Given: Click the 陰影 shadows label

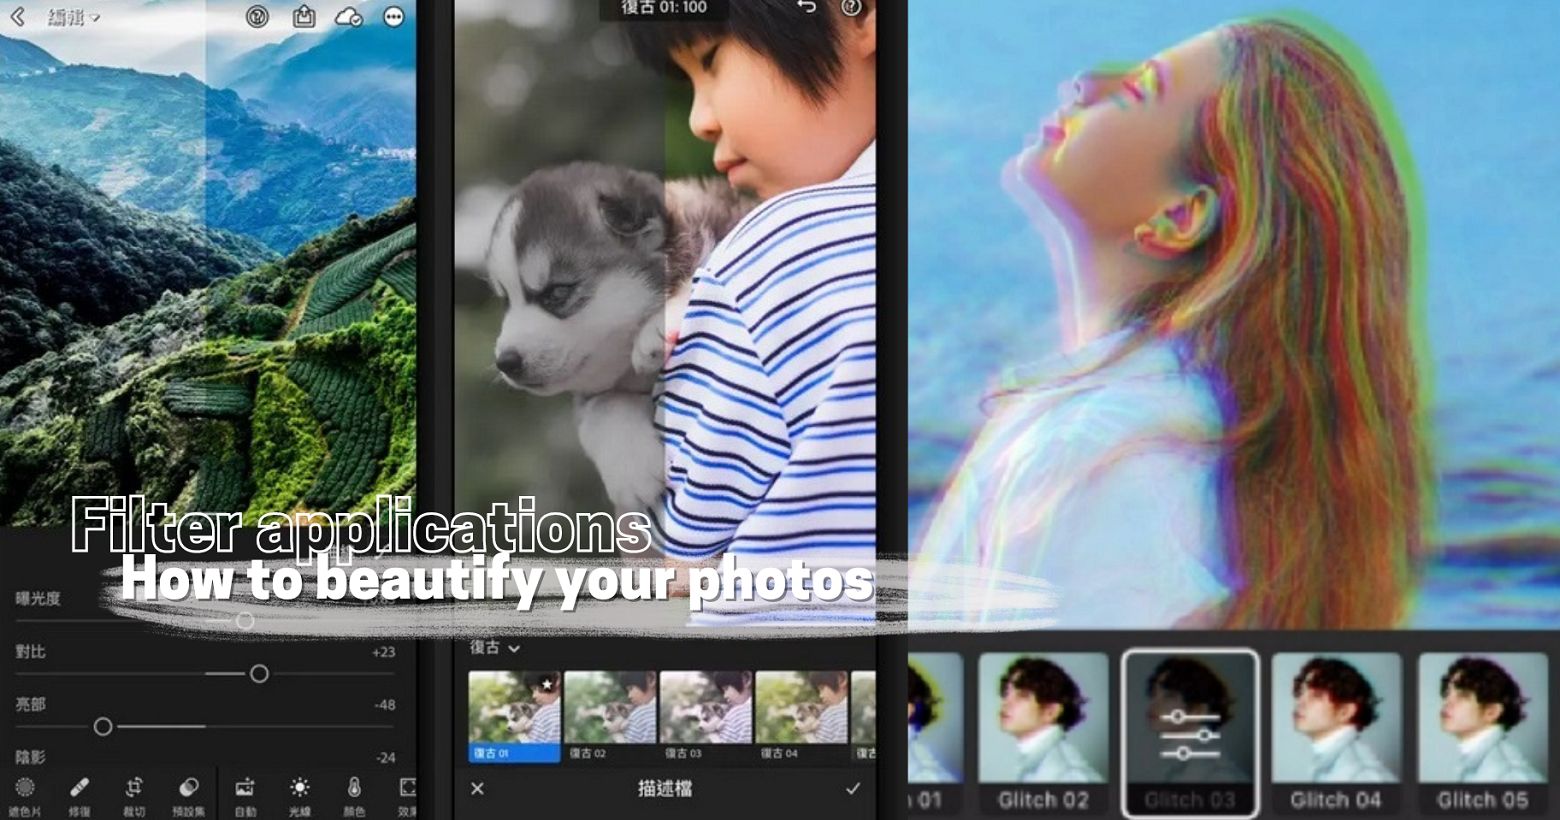Looking at the screenshot, I should point(30,758).
